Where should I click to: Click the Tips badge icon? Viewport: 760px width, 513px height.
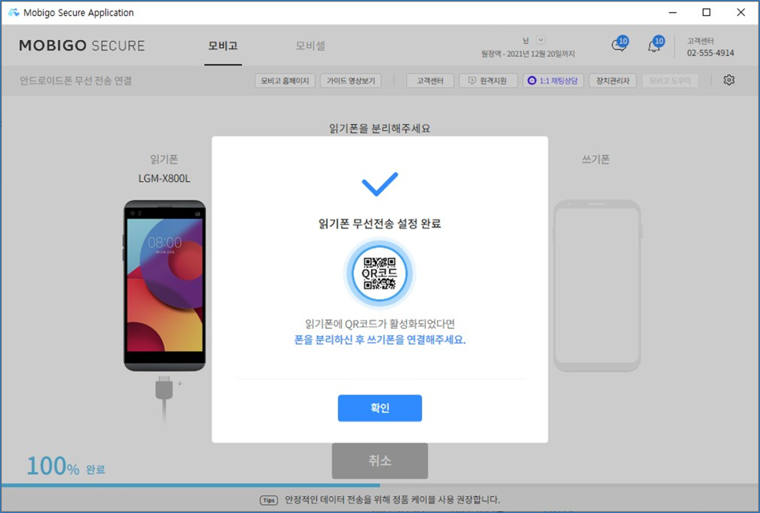[x=269, y=500]
